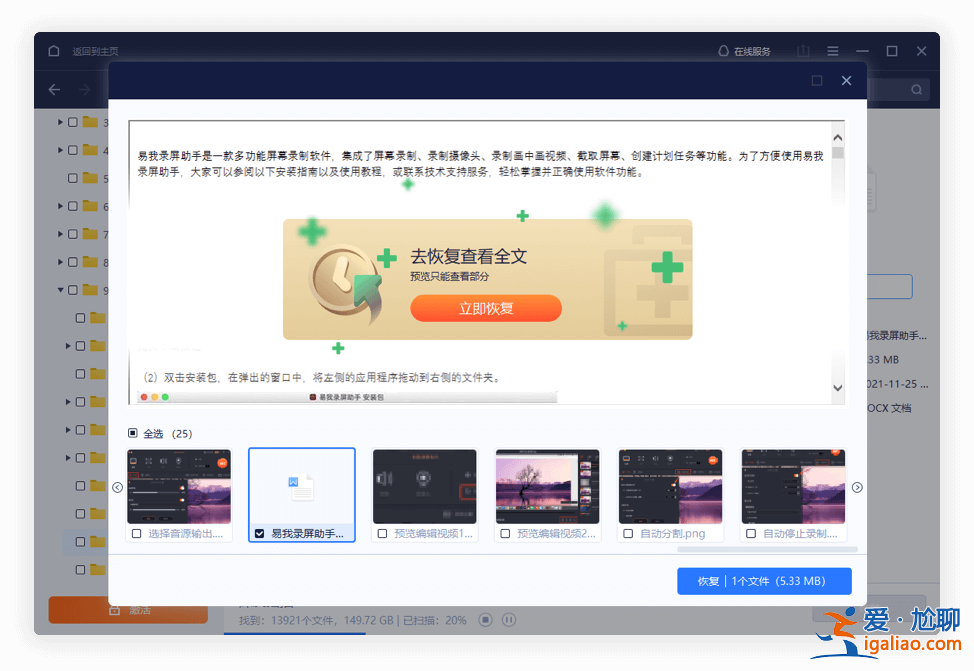The height and width of the screenshot is (671, 974).
Task: Click the 立即恢复 recover now button
Action: [486, 309]
